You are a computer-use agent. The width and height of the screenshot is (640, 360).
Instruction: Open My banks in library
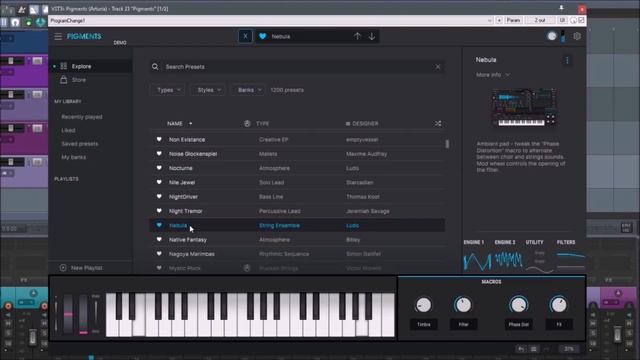click(x=73, y=157)
